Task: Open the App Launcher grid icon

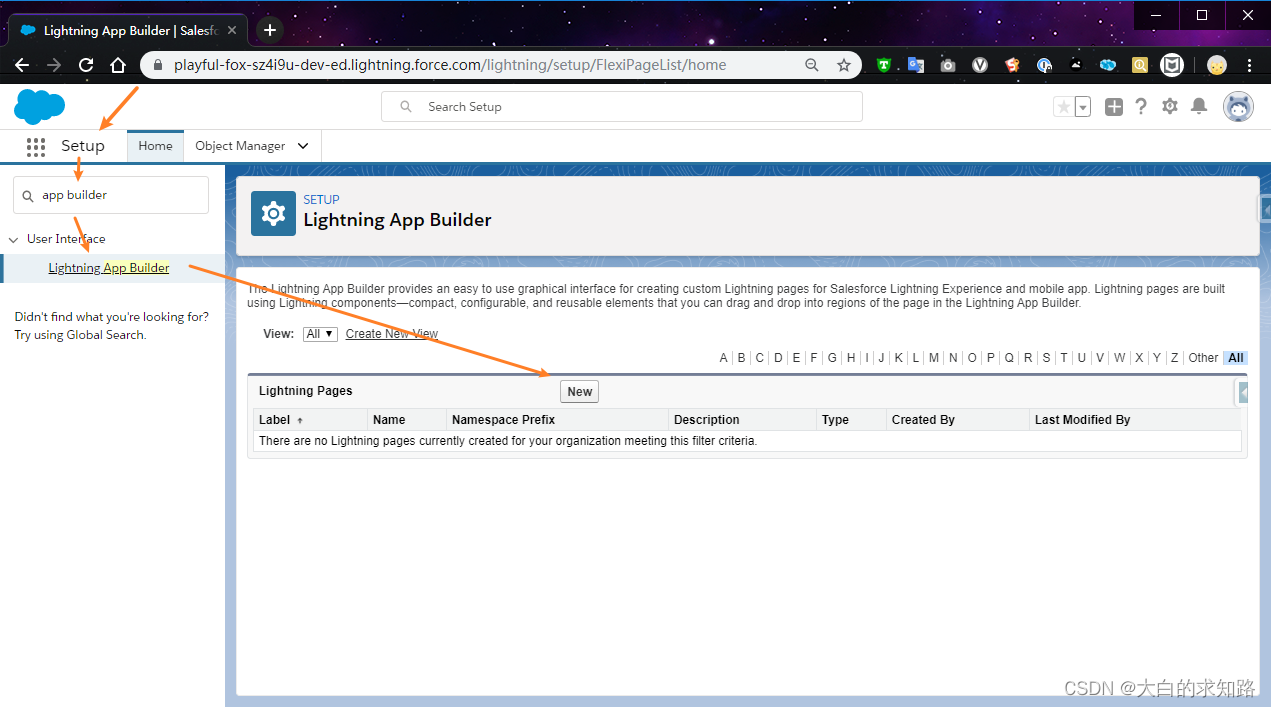Action: click(36, 146)
